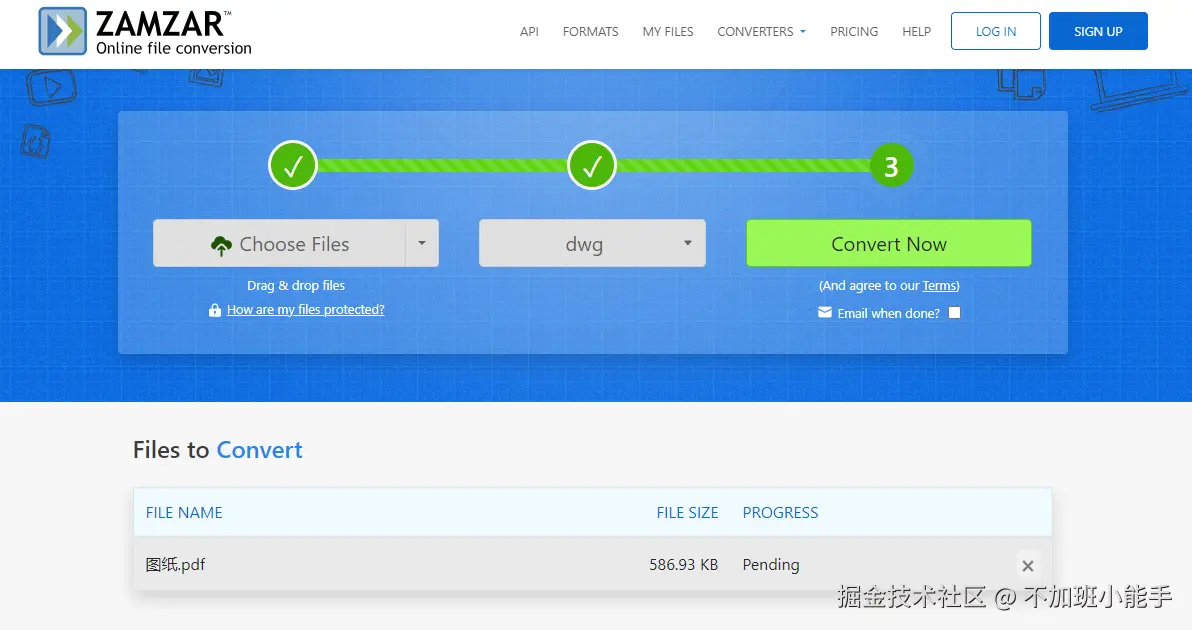This screenshot has width=1192, height=630.
Task: Click the 图纸.pdf file name
Action: pyautogui.click(x=175, y=565)
